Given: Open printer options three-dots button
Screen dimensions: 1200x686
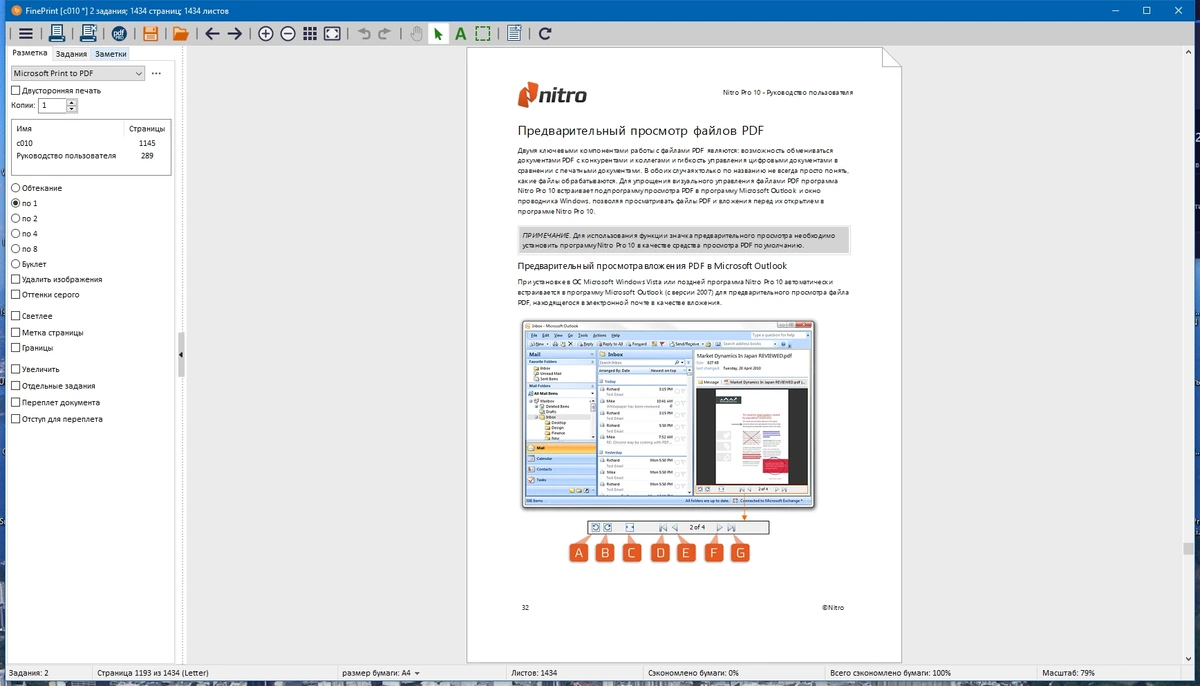Looking at the screenshot, I should coord(156,73).
